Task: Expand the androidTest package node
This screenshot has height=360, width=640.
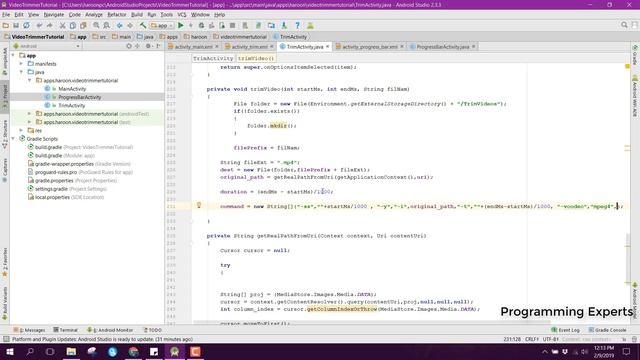Action: point(30,113)
